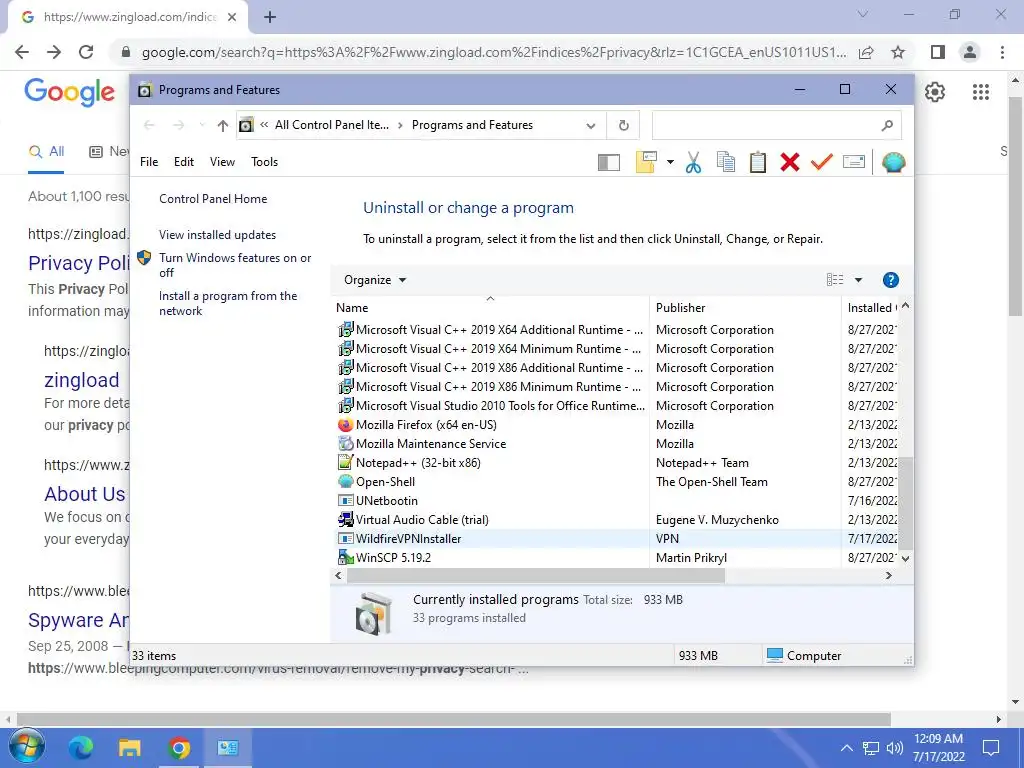Select Notepad++ (32-bit x86) row
The image size is (1024, 768).
[x=616, y=463]
